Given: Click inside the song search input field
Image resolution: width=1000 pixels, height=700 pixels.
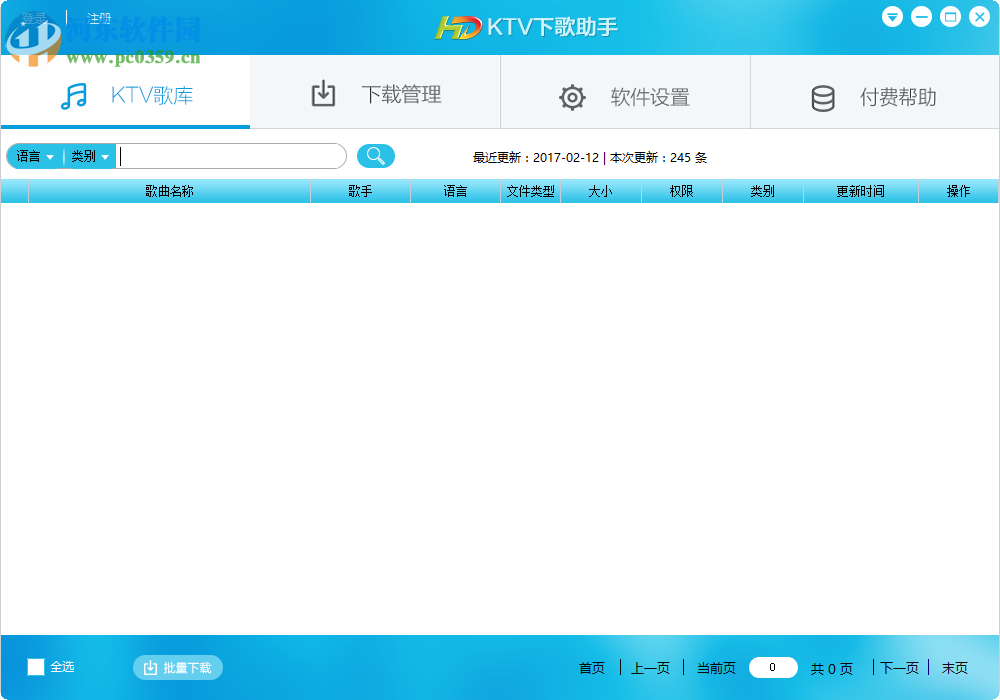Looking at the screenshot, I should pyautogui.click(x=230, y=156).
